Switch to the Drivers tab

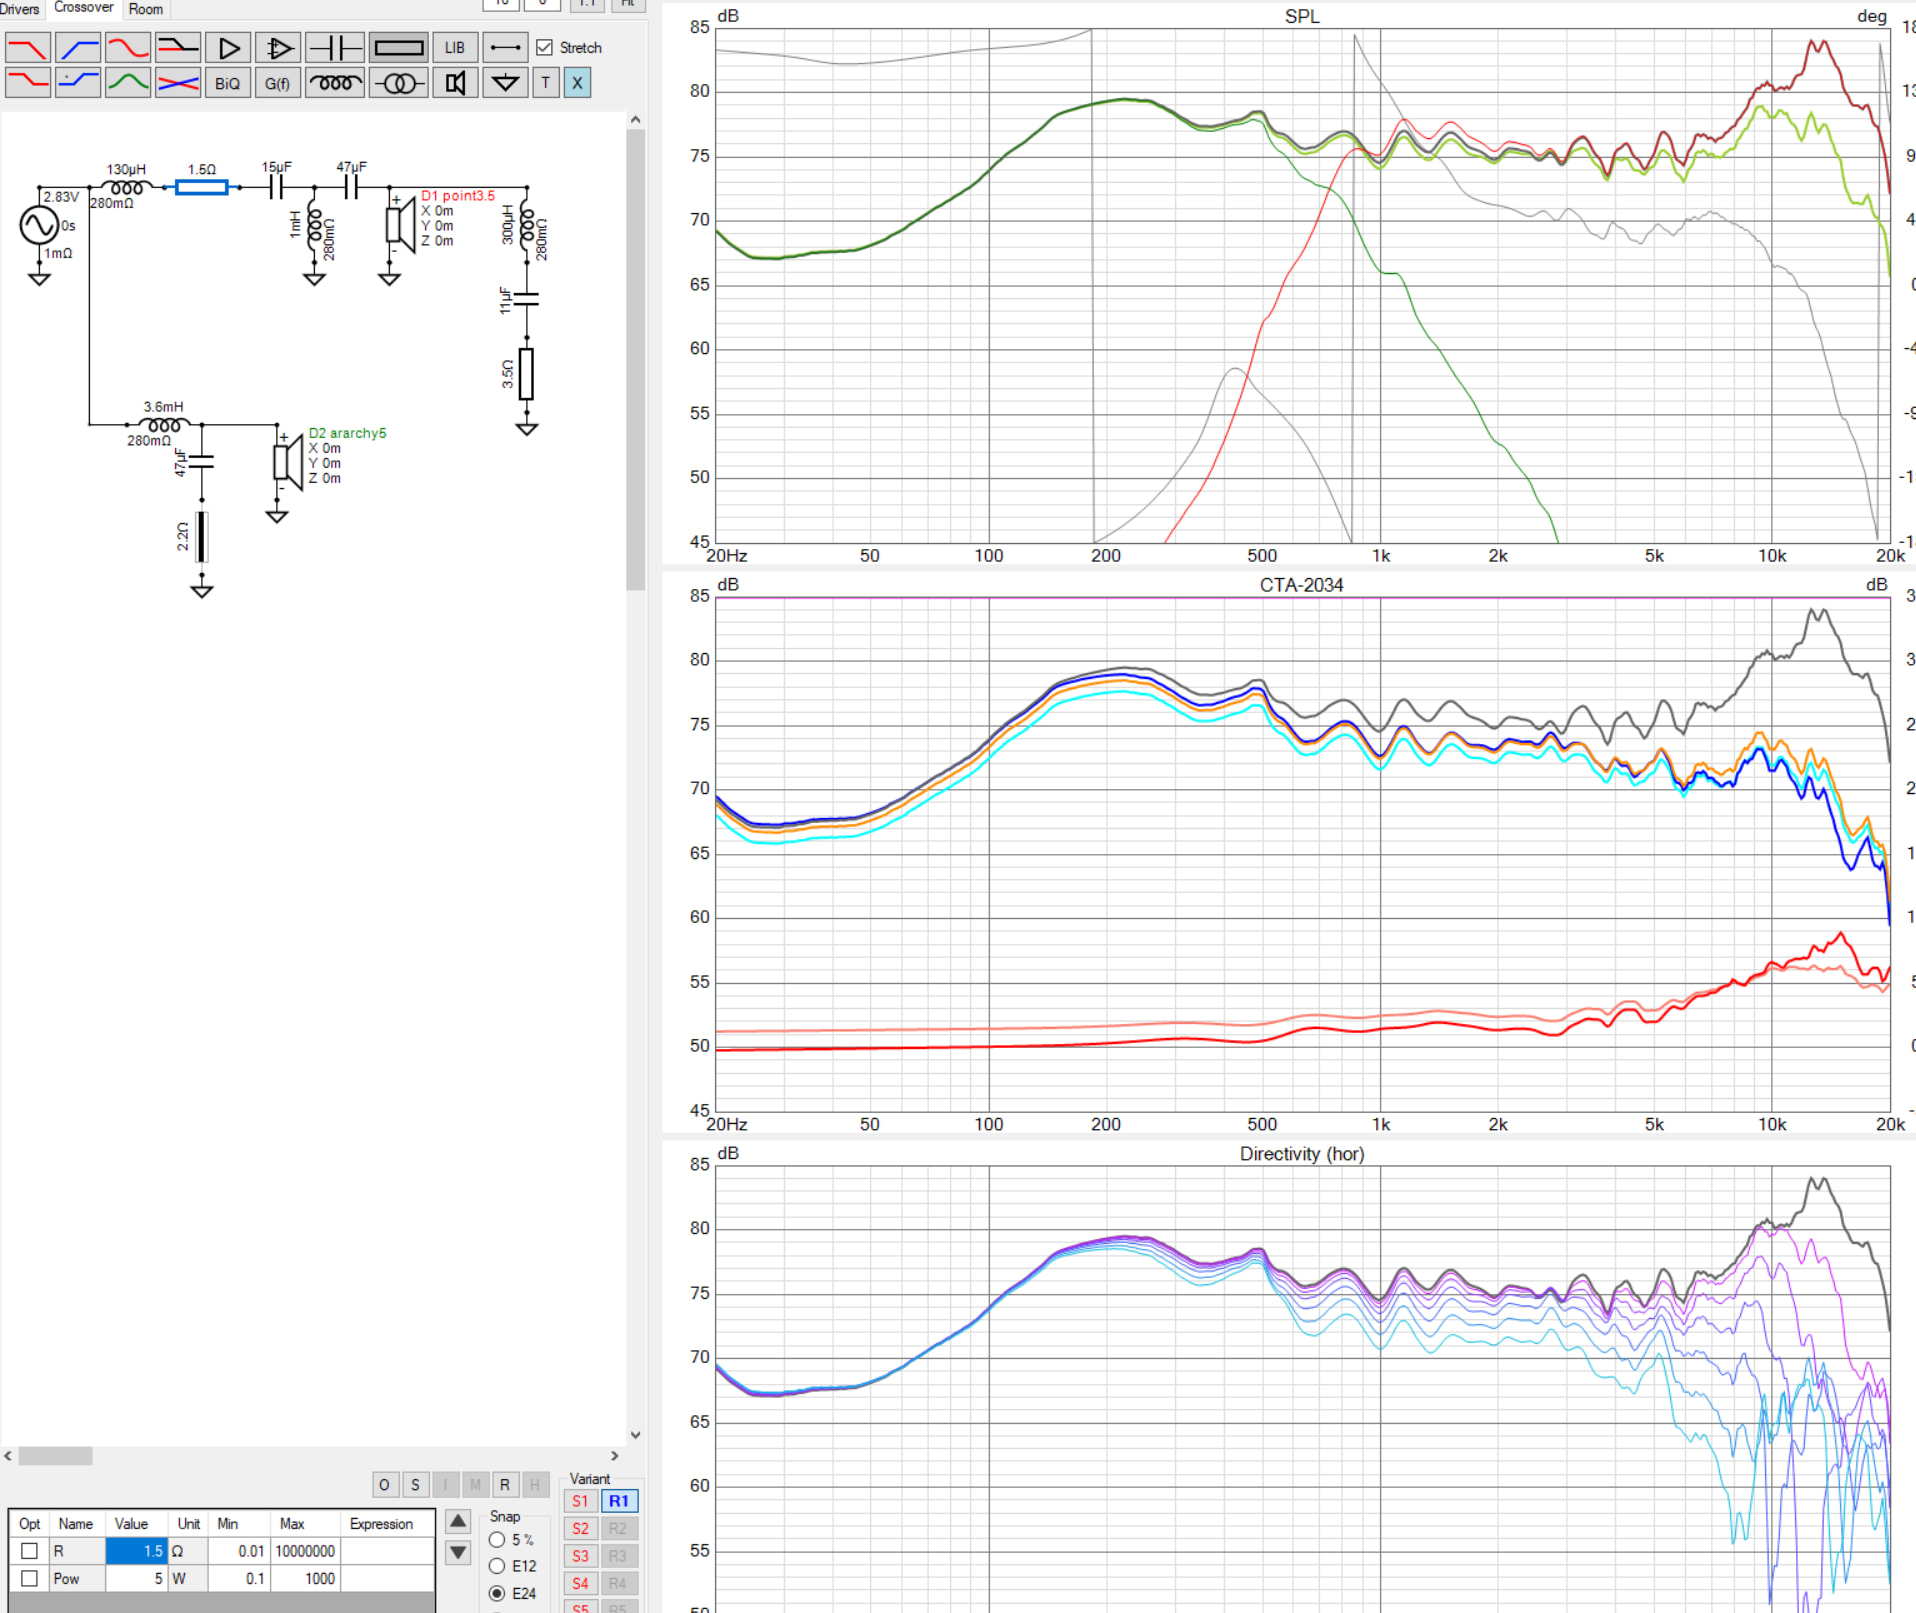point(20,9)
